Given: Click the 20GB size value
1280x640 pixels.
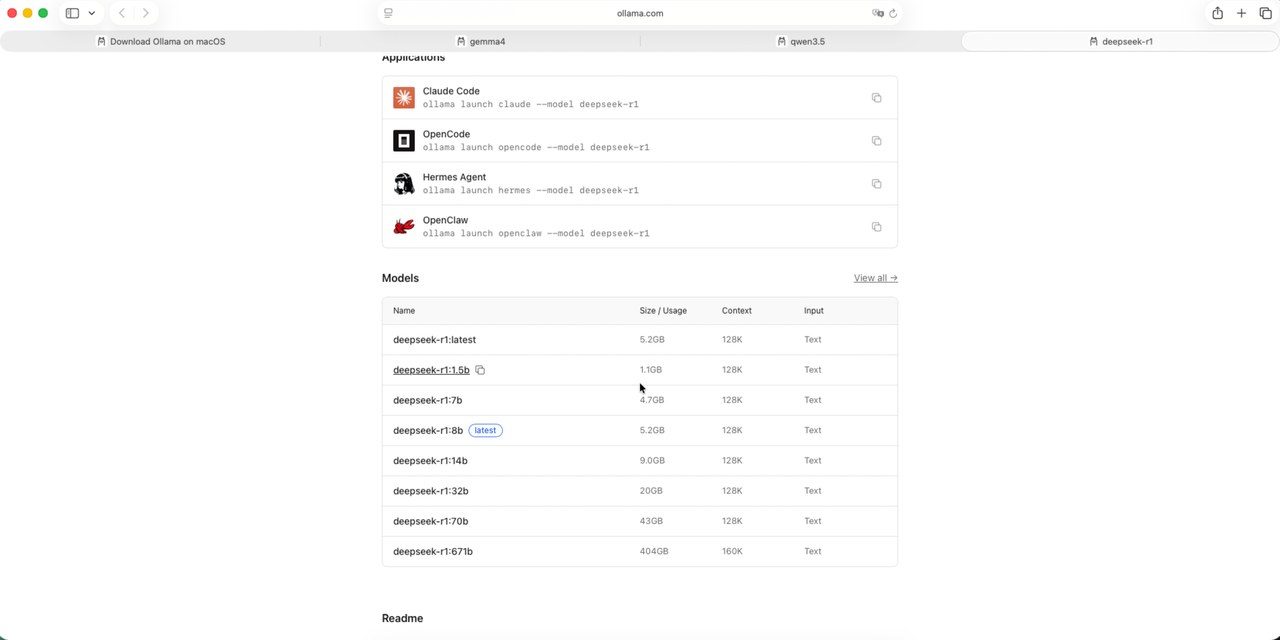Looking at the screenshot, I should (x=651, y=491).
